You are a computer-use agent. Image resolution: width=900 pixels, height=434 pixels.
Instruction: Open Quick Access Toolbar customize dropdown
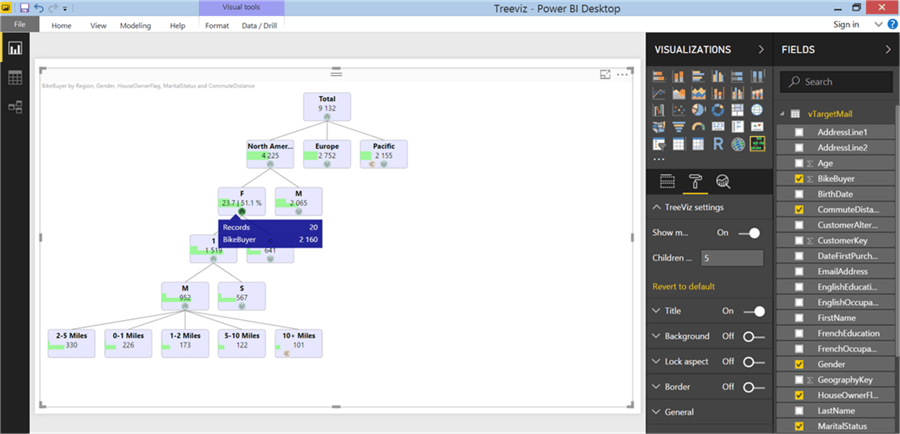click(x=65, y=9)
